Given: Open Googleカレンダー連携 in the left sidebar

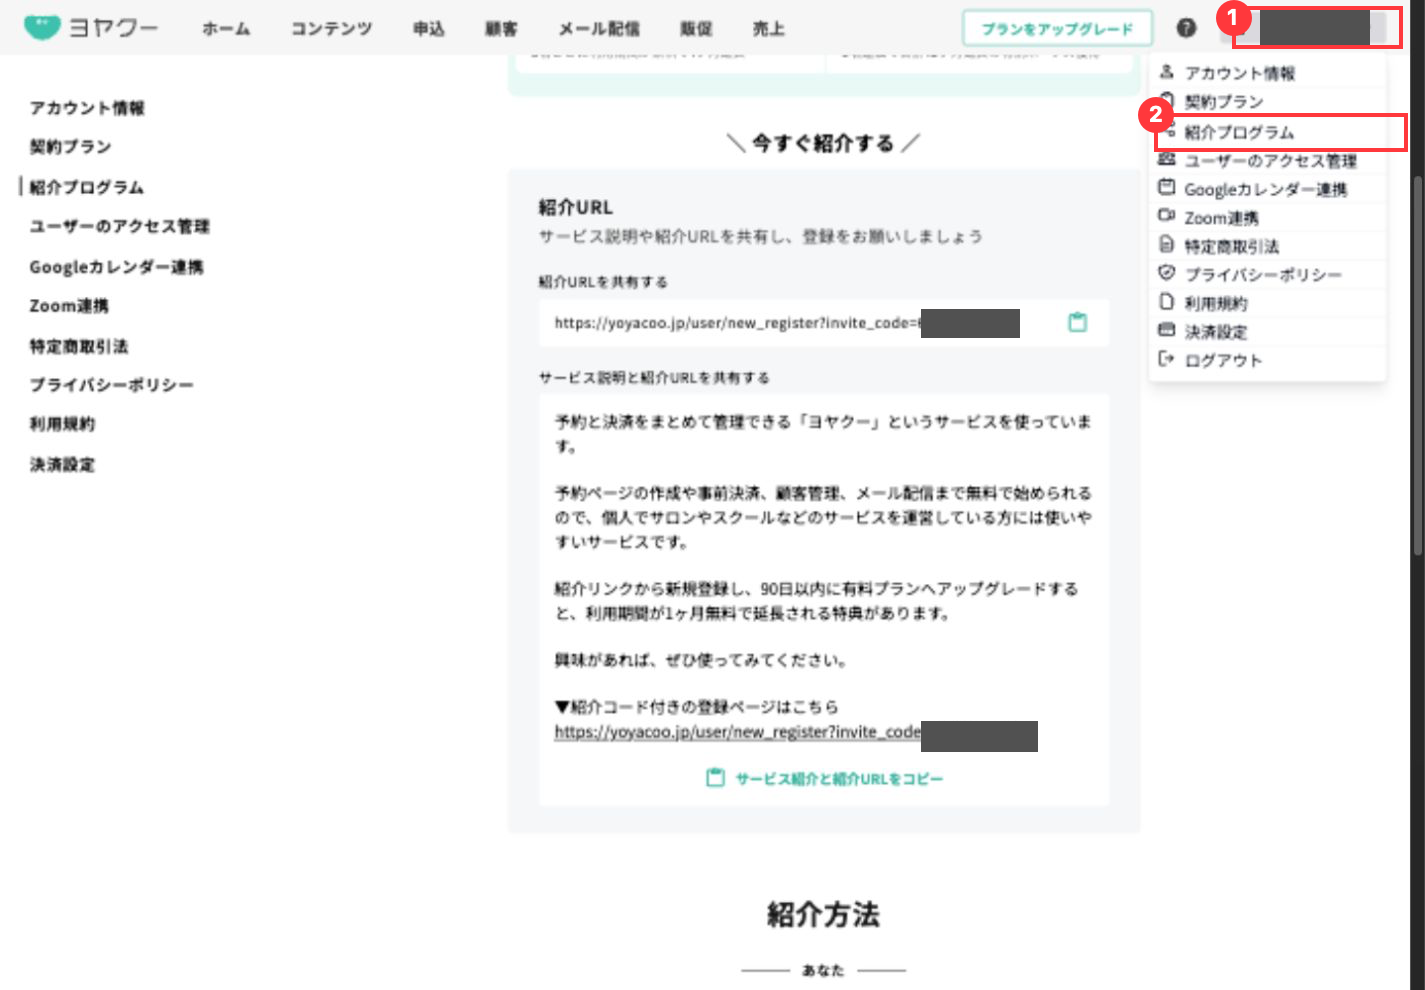Looking at the screenshot, I should pos(116,267).
